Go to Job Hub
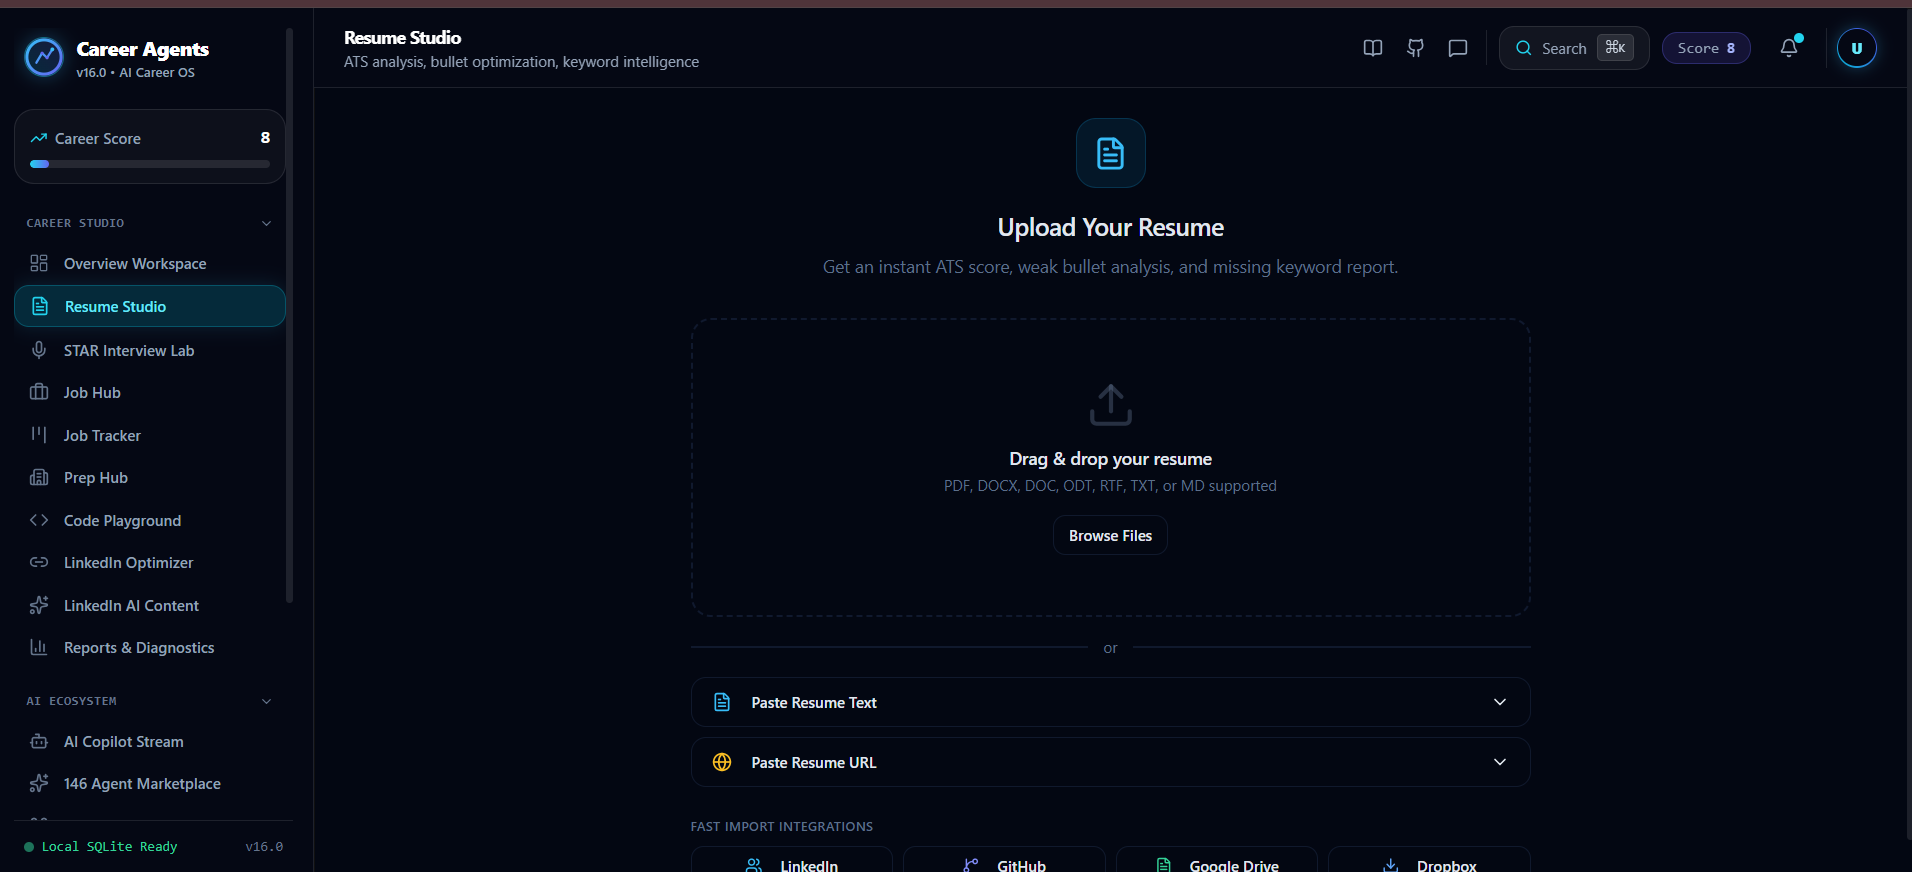 (150, 393)
